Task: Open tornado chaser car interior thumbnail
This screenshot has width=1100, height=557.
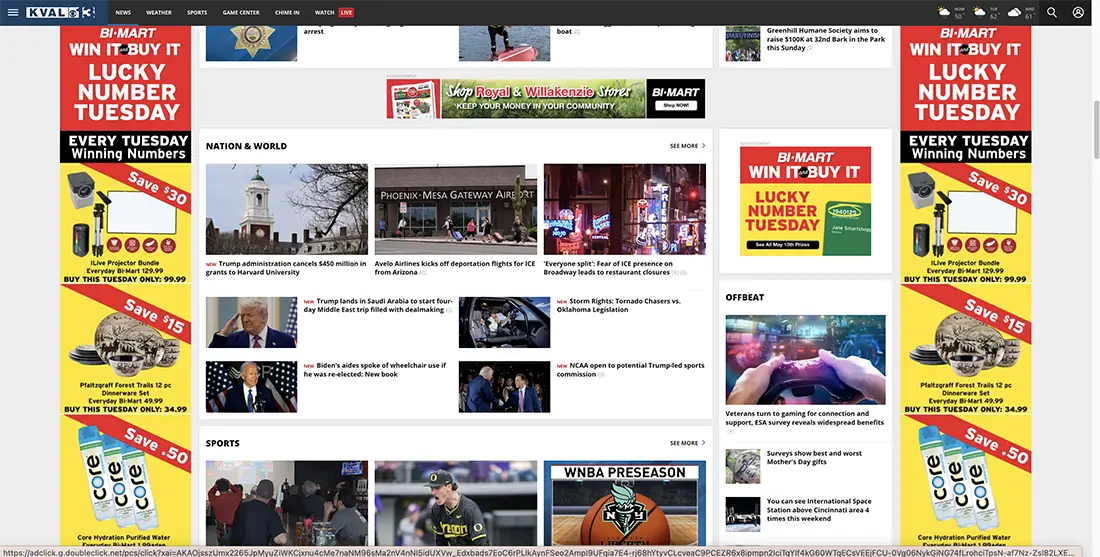Action: tap(504, 323)
